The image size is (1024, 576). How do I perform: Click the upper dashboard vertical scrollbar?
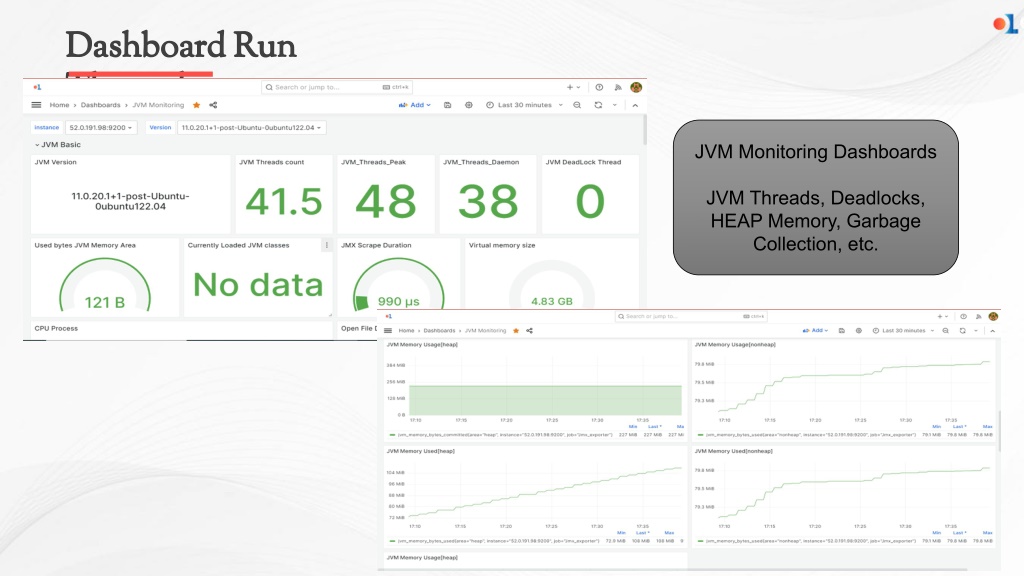point(645,130)
